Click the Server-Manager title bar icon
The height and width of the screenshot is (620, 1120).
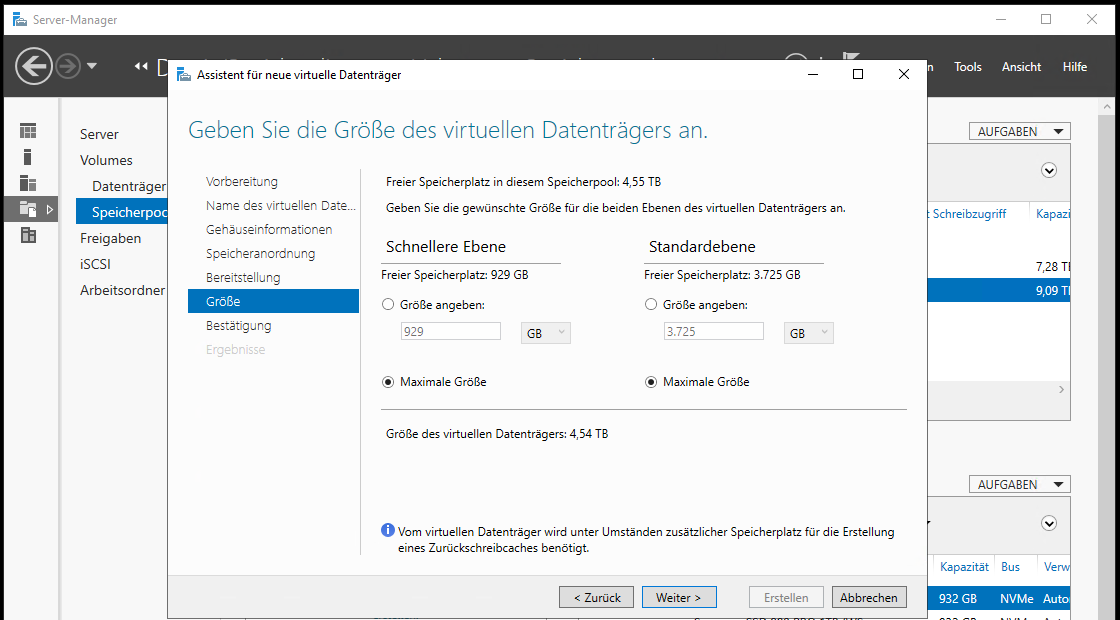click(x=19, y=19)
